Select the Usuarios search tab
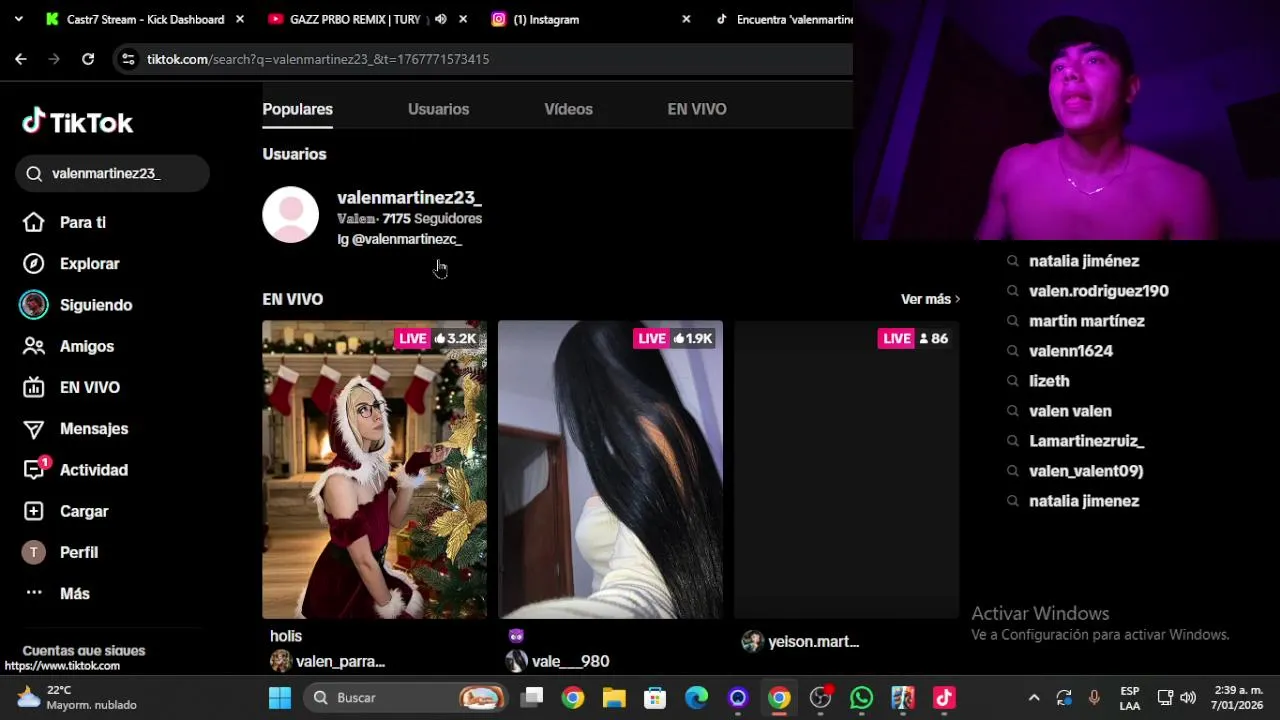 [438, 109]
